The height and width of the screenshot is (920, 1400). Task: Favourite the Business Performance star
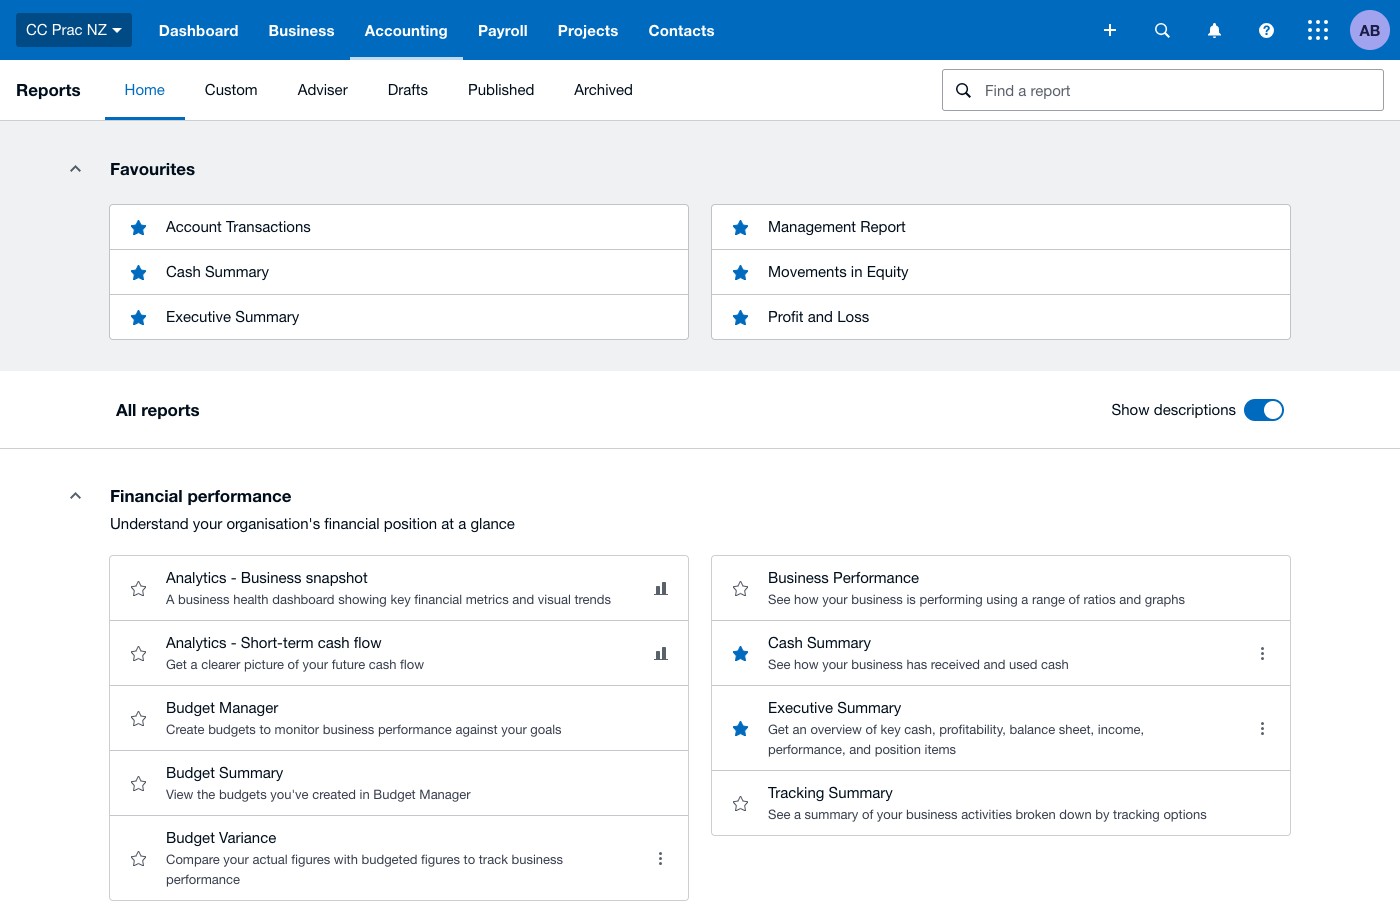pyautogui.click(x=741, y=589)
